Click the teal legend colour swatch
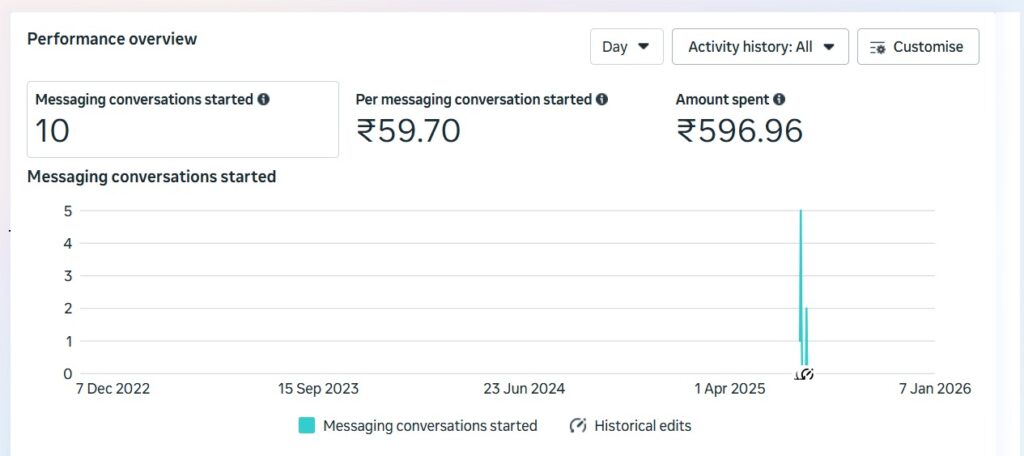Image resolution: width=1024 pixels, height=456 pixels. click(306, 426)
